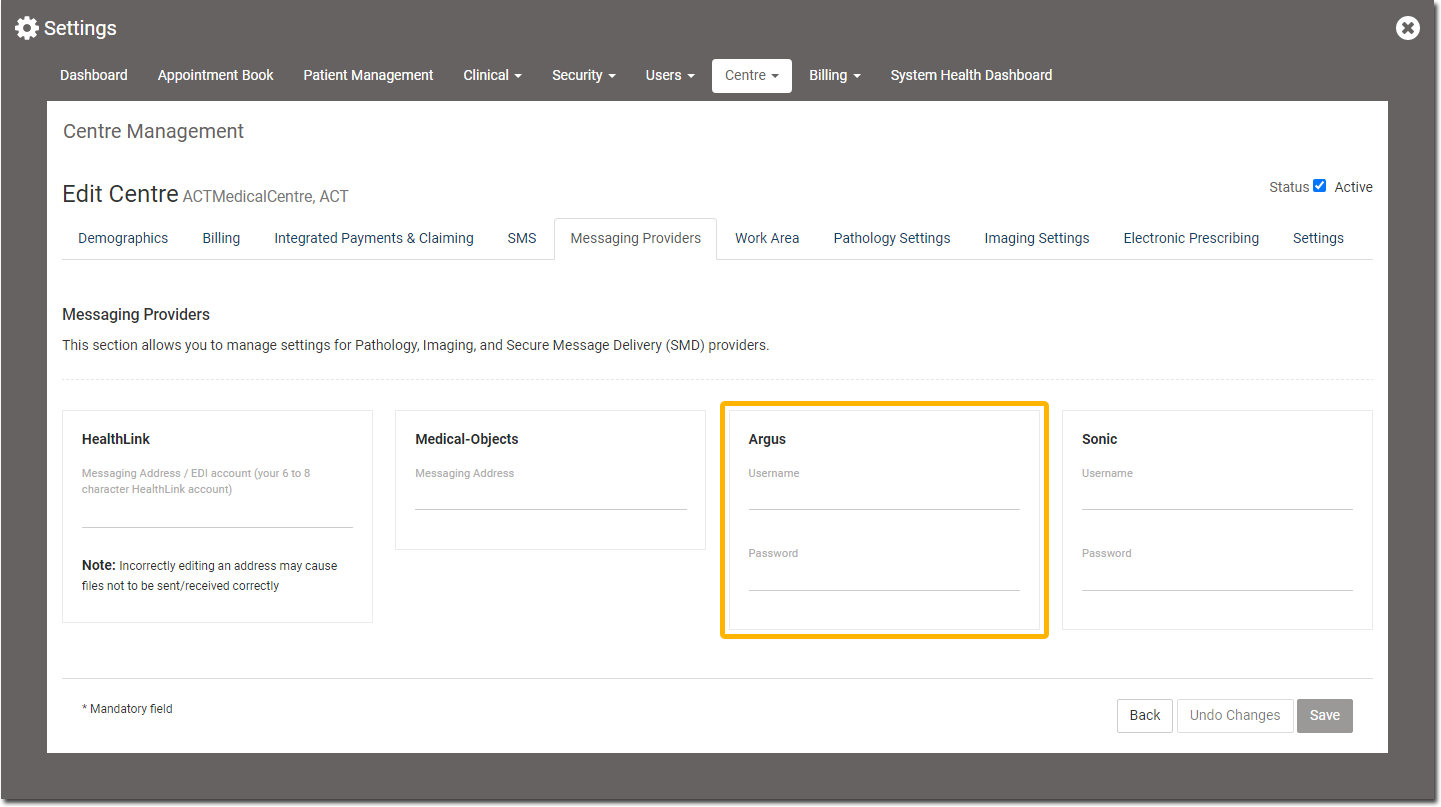Expand the Billing dropdown in top navigation
This screenshot has width=1441, height=807.
835,75
